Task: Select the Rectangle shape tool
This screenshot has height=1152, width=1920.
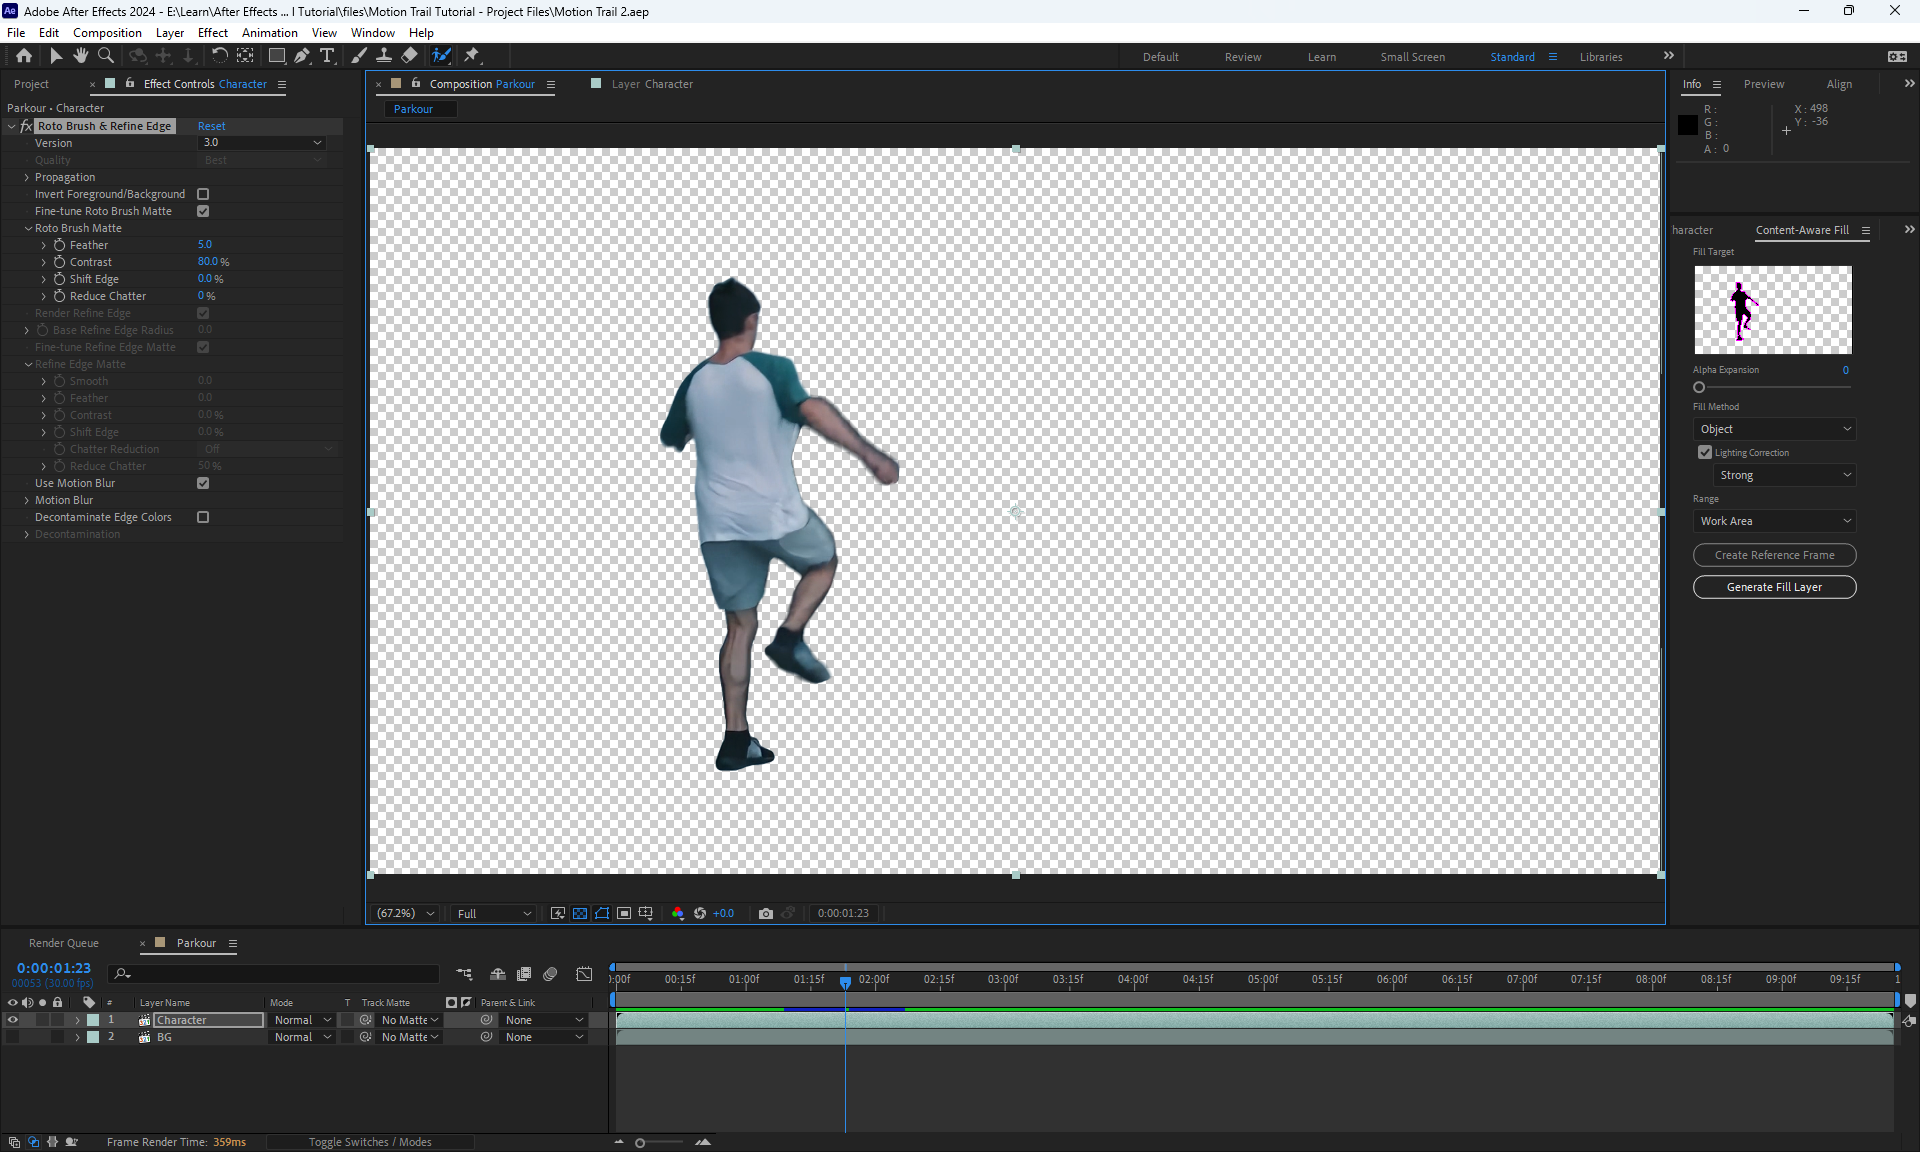Action: (x=277, y=56)
